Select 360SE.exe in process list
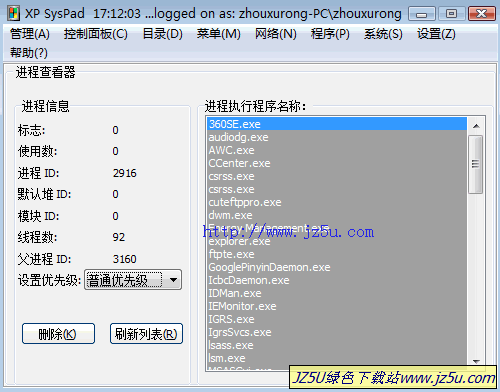 point(337,124)
